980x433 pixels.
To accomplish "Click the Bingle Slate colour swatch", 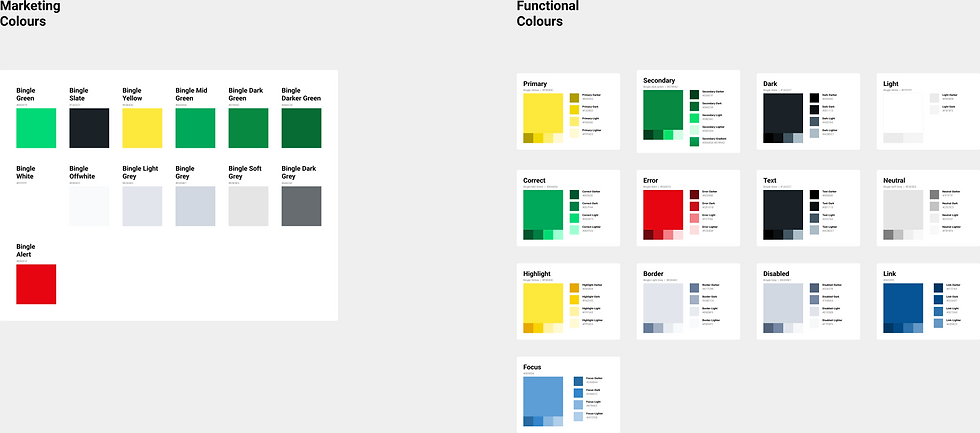I will coord(89,128).
